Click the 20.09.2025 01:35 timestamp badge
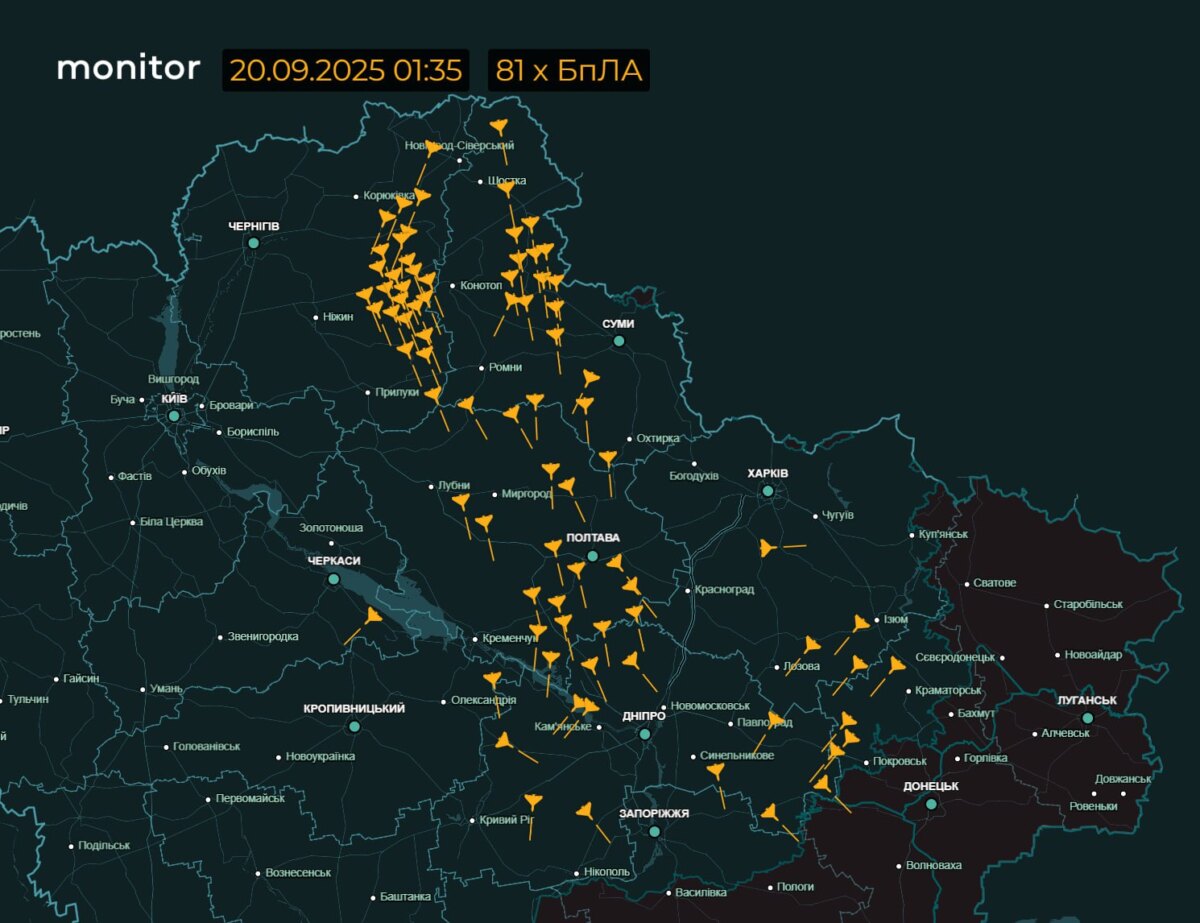 click(345, 70)
